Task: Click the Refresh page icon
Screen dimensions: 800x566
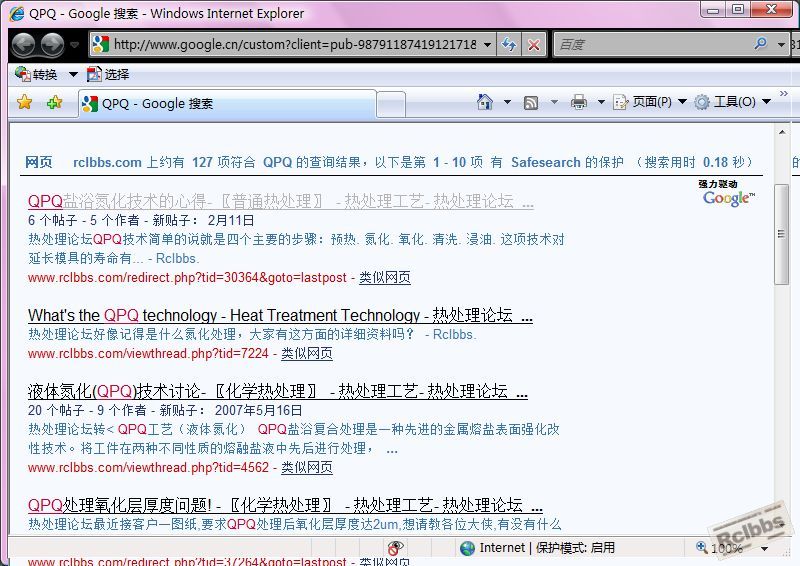Action: pyautogui.click(x=509, y=45)
